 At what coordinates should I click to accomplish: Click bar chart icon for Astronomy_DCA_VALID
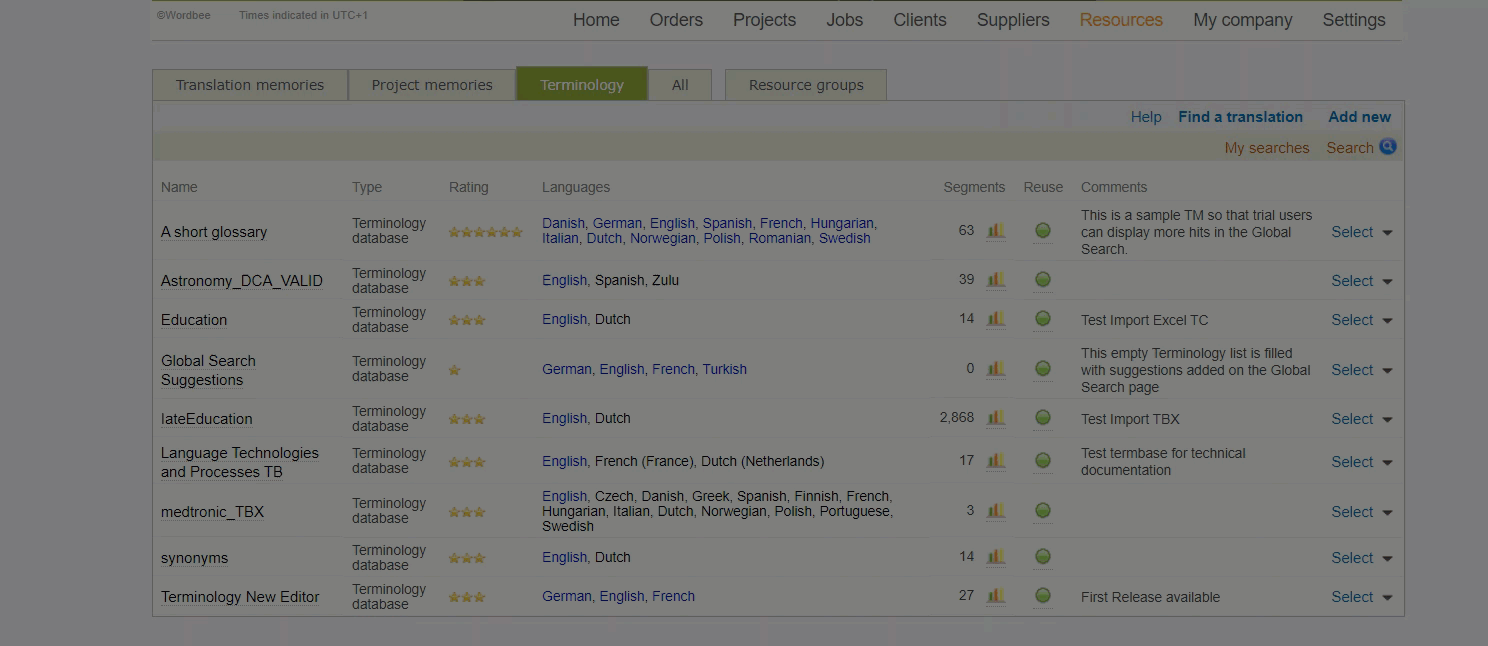[x=995, y=280]
